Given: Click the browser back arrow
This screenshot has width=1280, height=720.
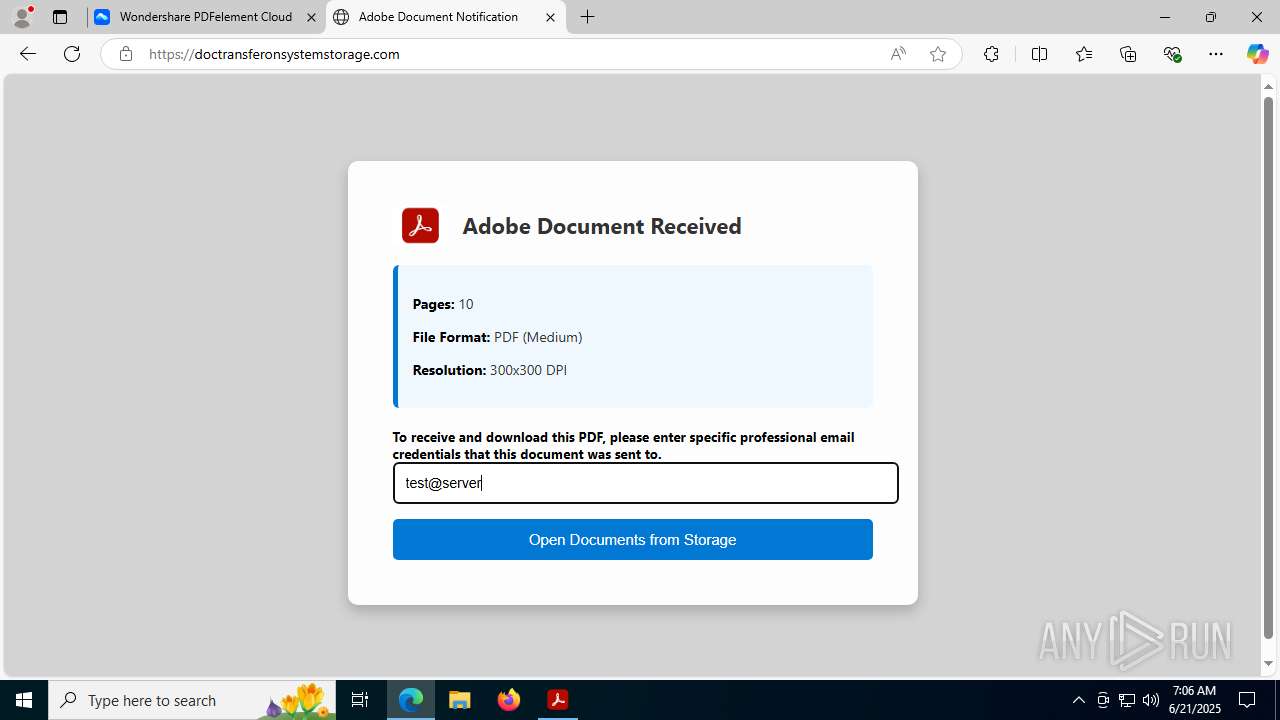Looking at the screenshot, I should pyautogui.click(x=28, y=54).
